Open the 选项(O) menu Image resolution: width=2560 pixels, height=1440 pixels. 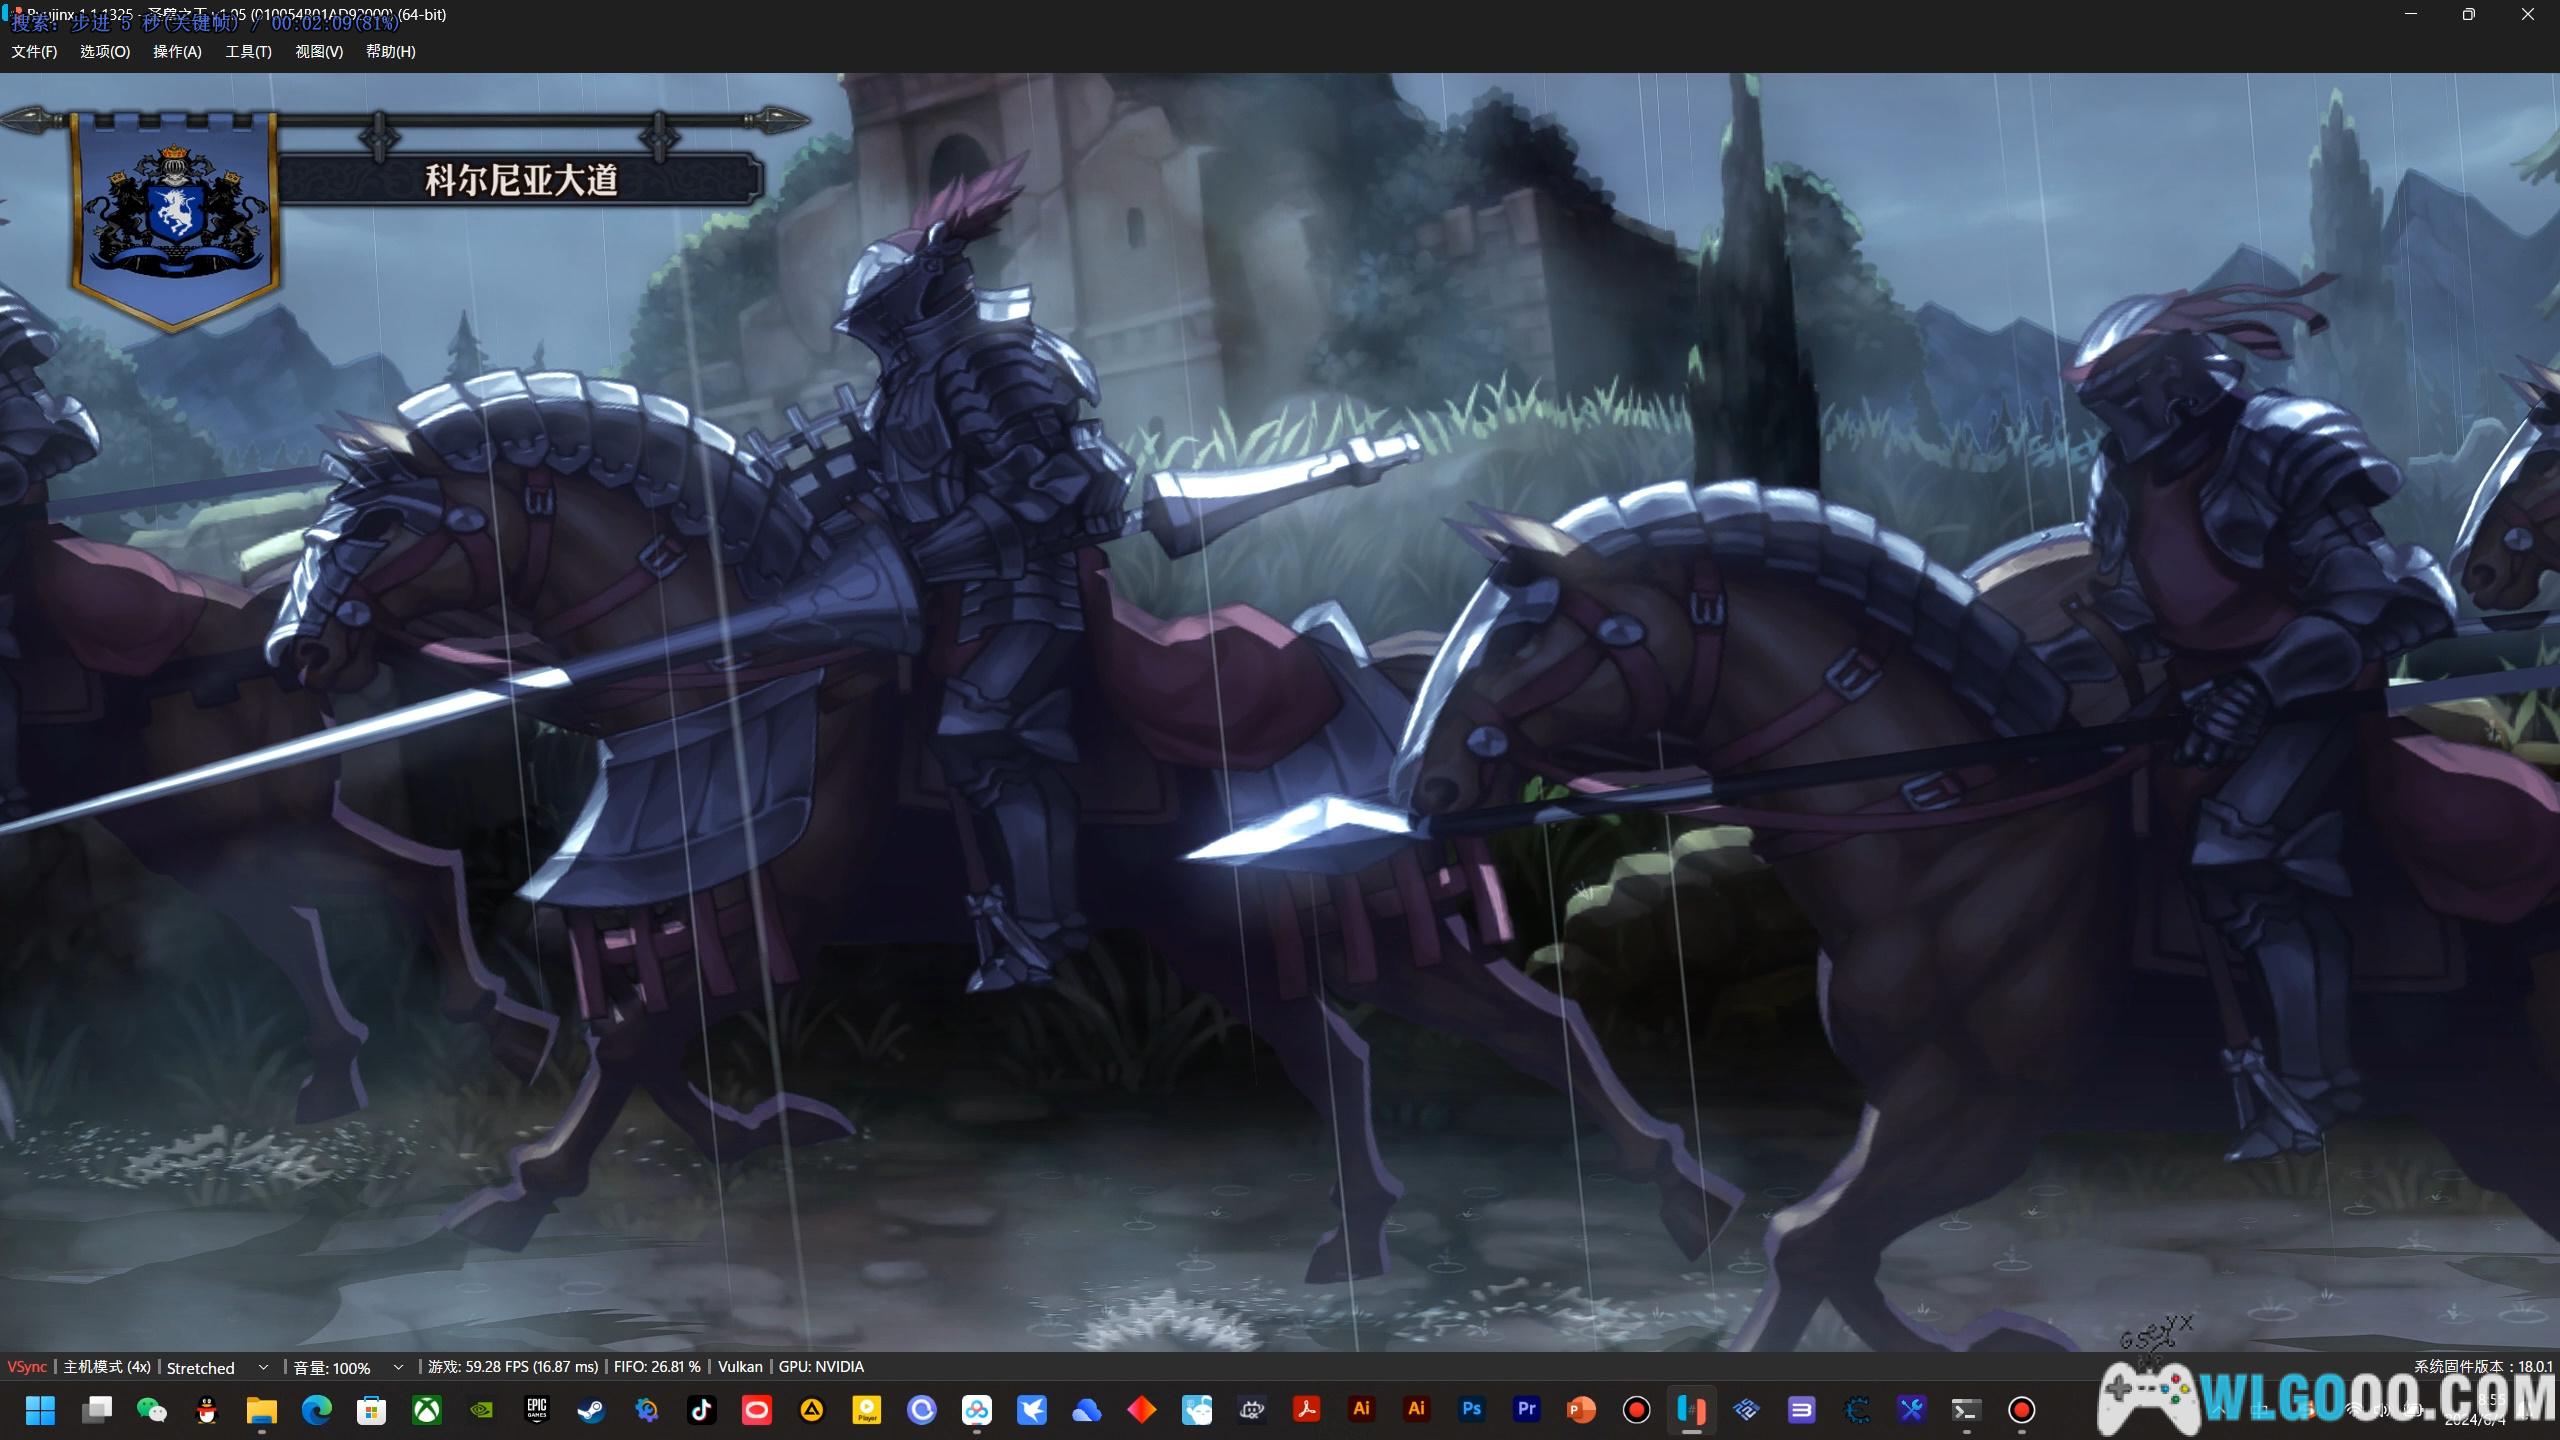tap(105, 52)
